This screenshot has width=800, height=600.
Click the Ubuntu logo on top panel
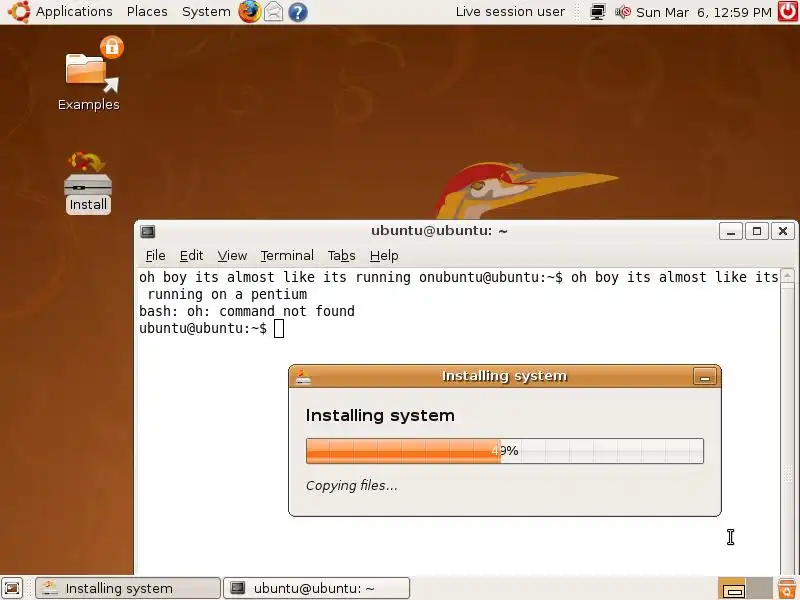coord(19,12)
